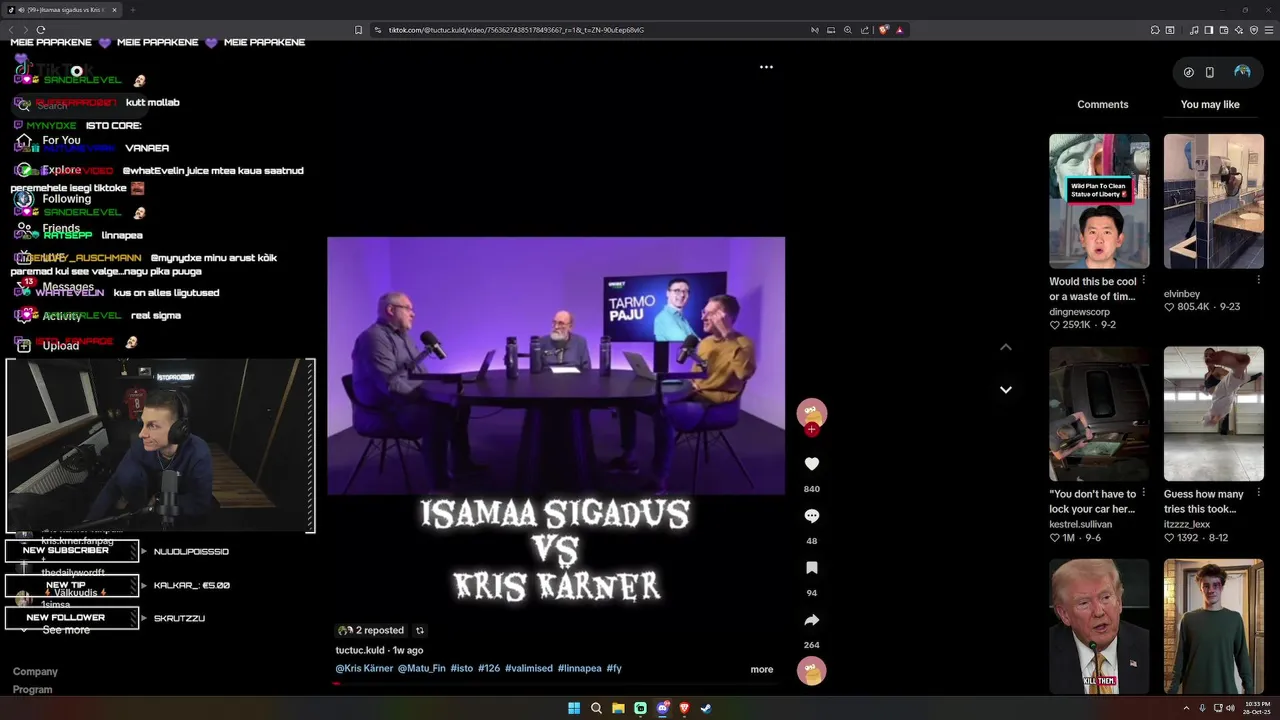Expand the following list with 'See more'

(66, 630)
